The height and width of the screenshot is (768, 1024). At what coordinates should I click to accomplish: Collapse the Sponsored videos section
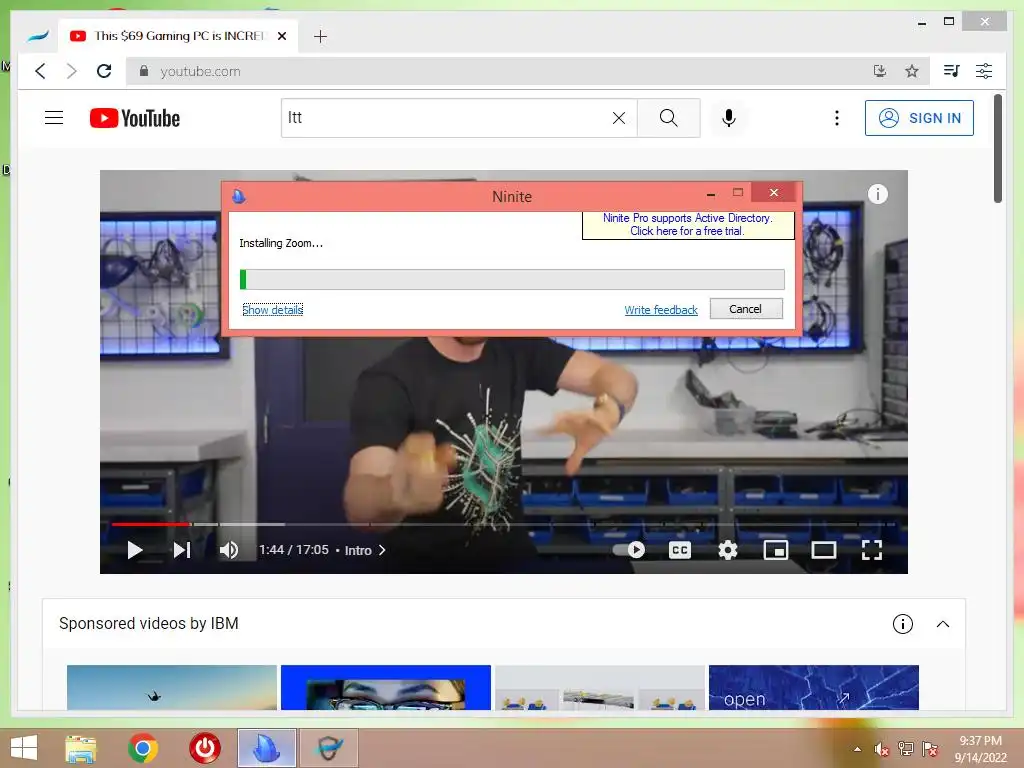pyautogui.click(x=942, y=624)
